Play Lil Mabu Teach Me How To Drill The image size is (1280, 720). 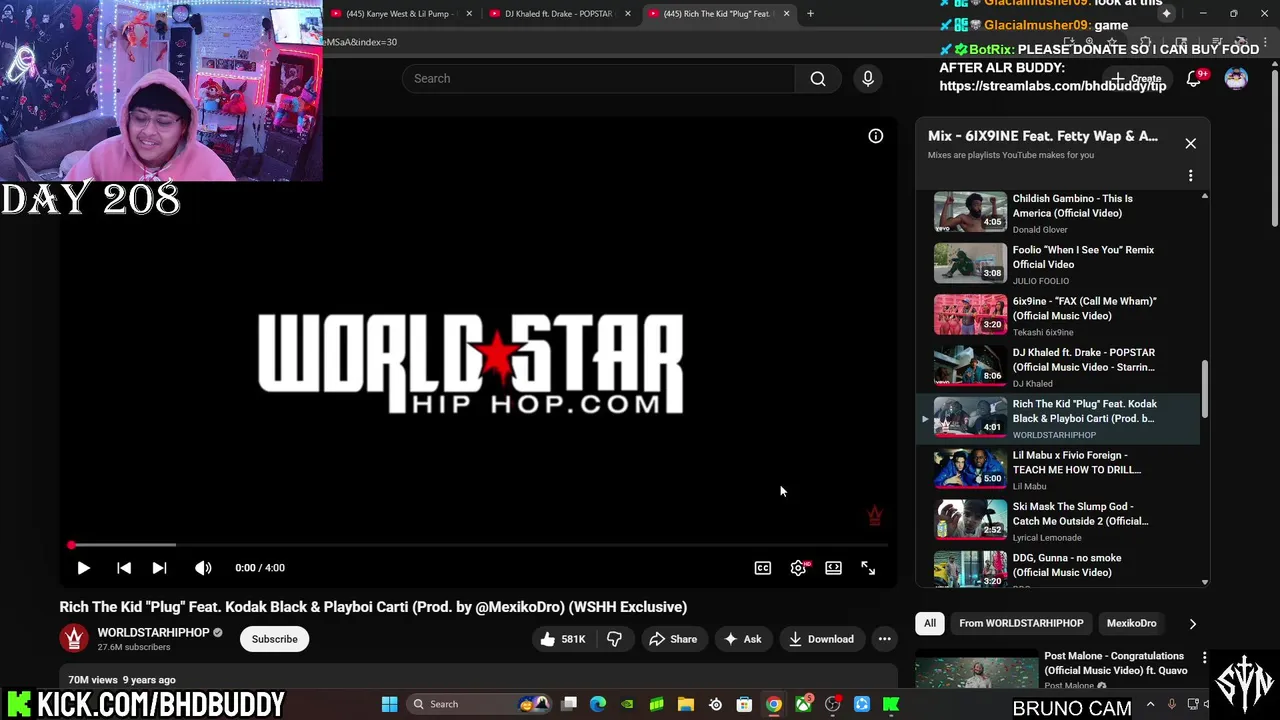click(1060, 469)
